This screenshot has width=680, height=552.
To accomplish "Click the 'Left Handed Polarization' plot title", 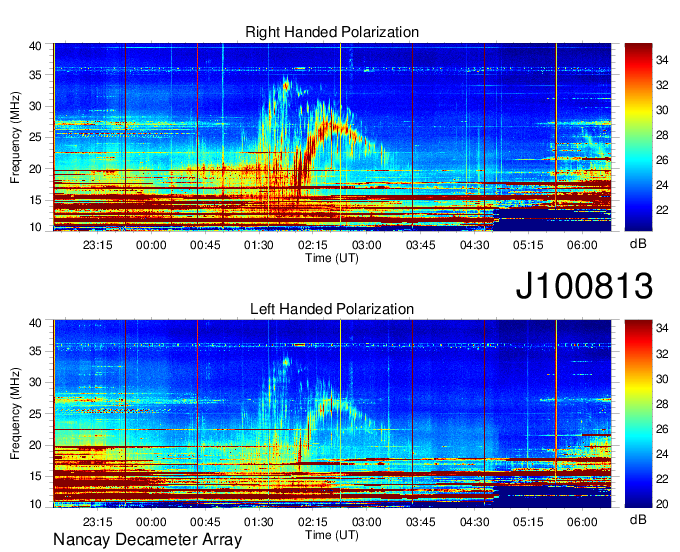I will [332, 309].
